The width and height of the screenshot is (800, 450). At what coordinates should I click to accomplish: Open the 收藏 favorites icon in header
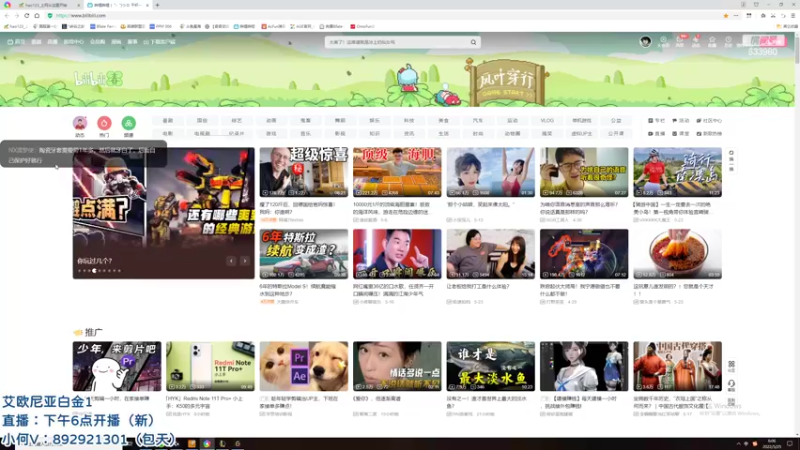[712, 41]
